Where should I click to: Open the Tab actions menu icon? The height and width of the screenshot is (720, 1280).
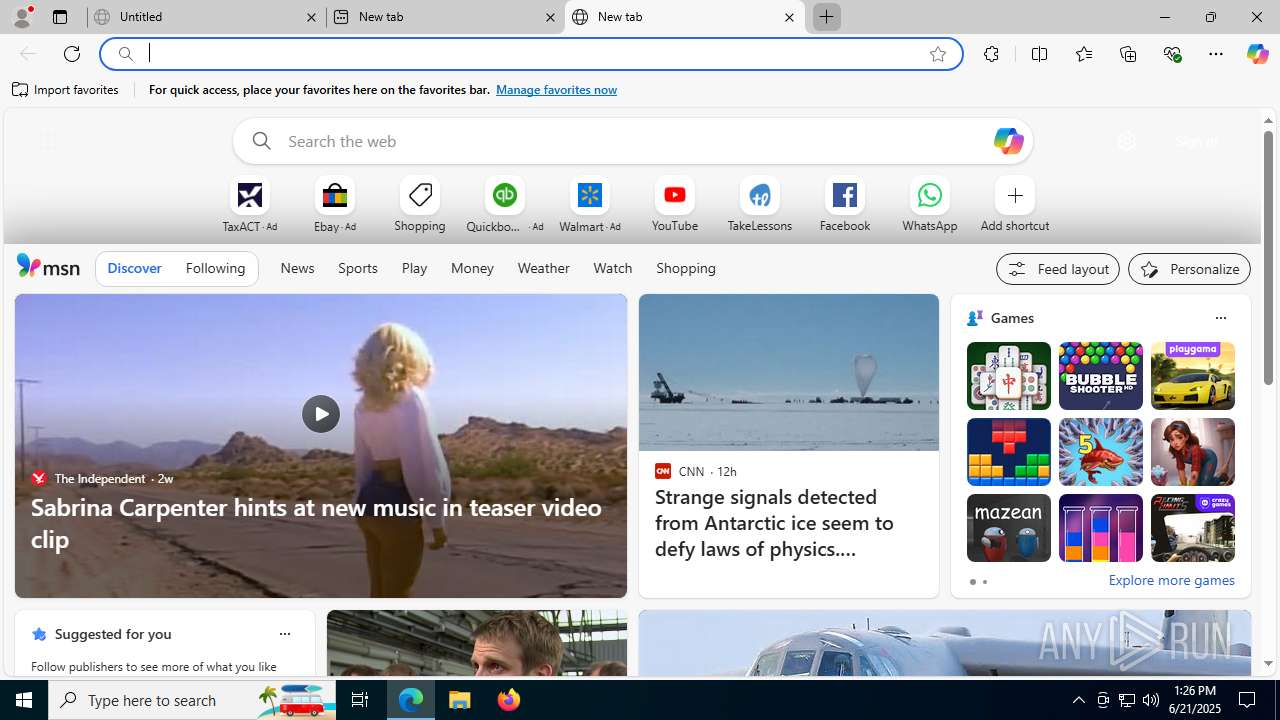60,17
